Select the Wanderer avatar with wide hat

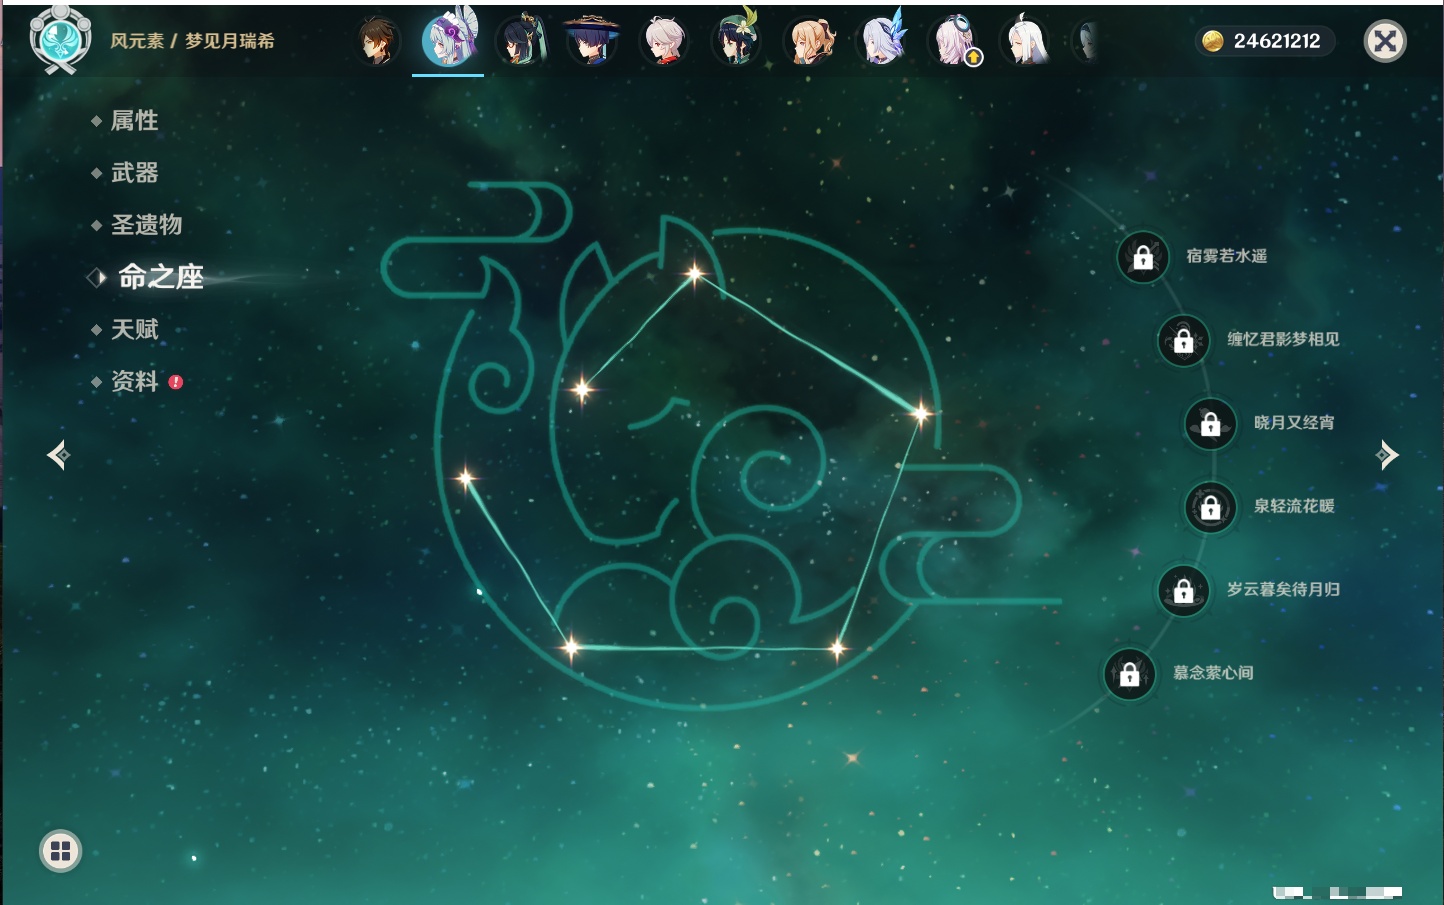[x=592, y=41]
